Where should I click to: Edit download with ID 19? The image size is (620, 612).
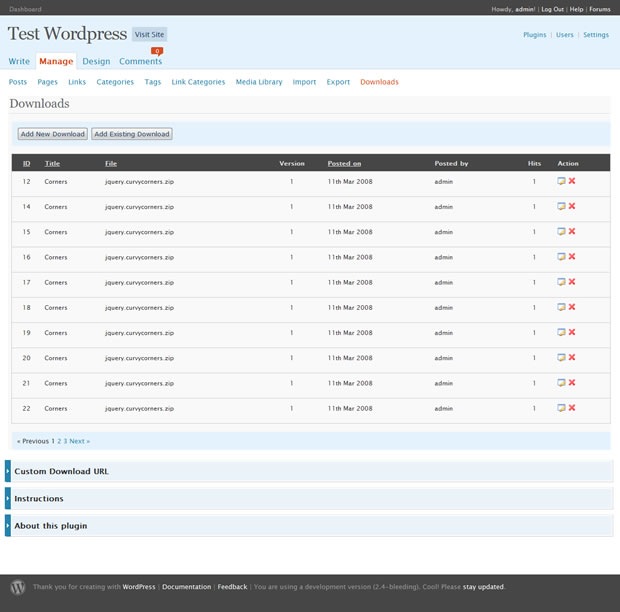pos(561,332)
